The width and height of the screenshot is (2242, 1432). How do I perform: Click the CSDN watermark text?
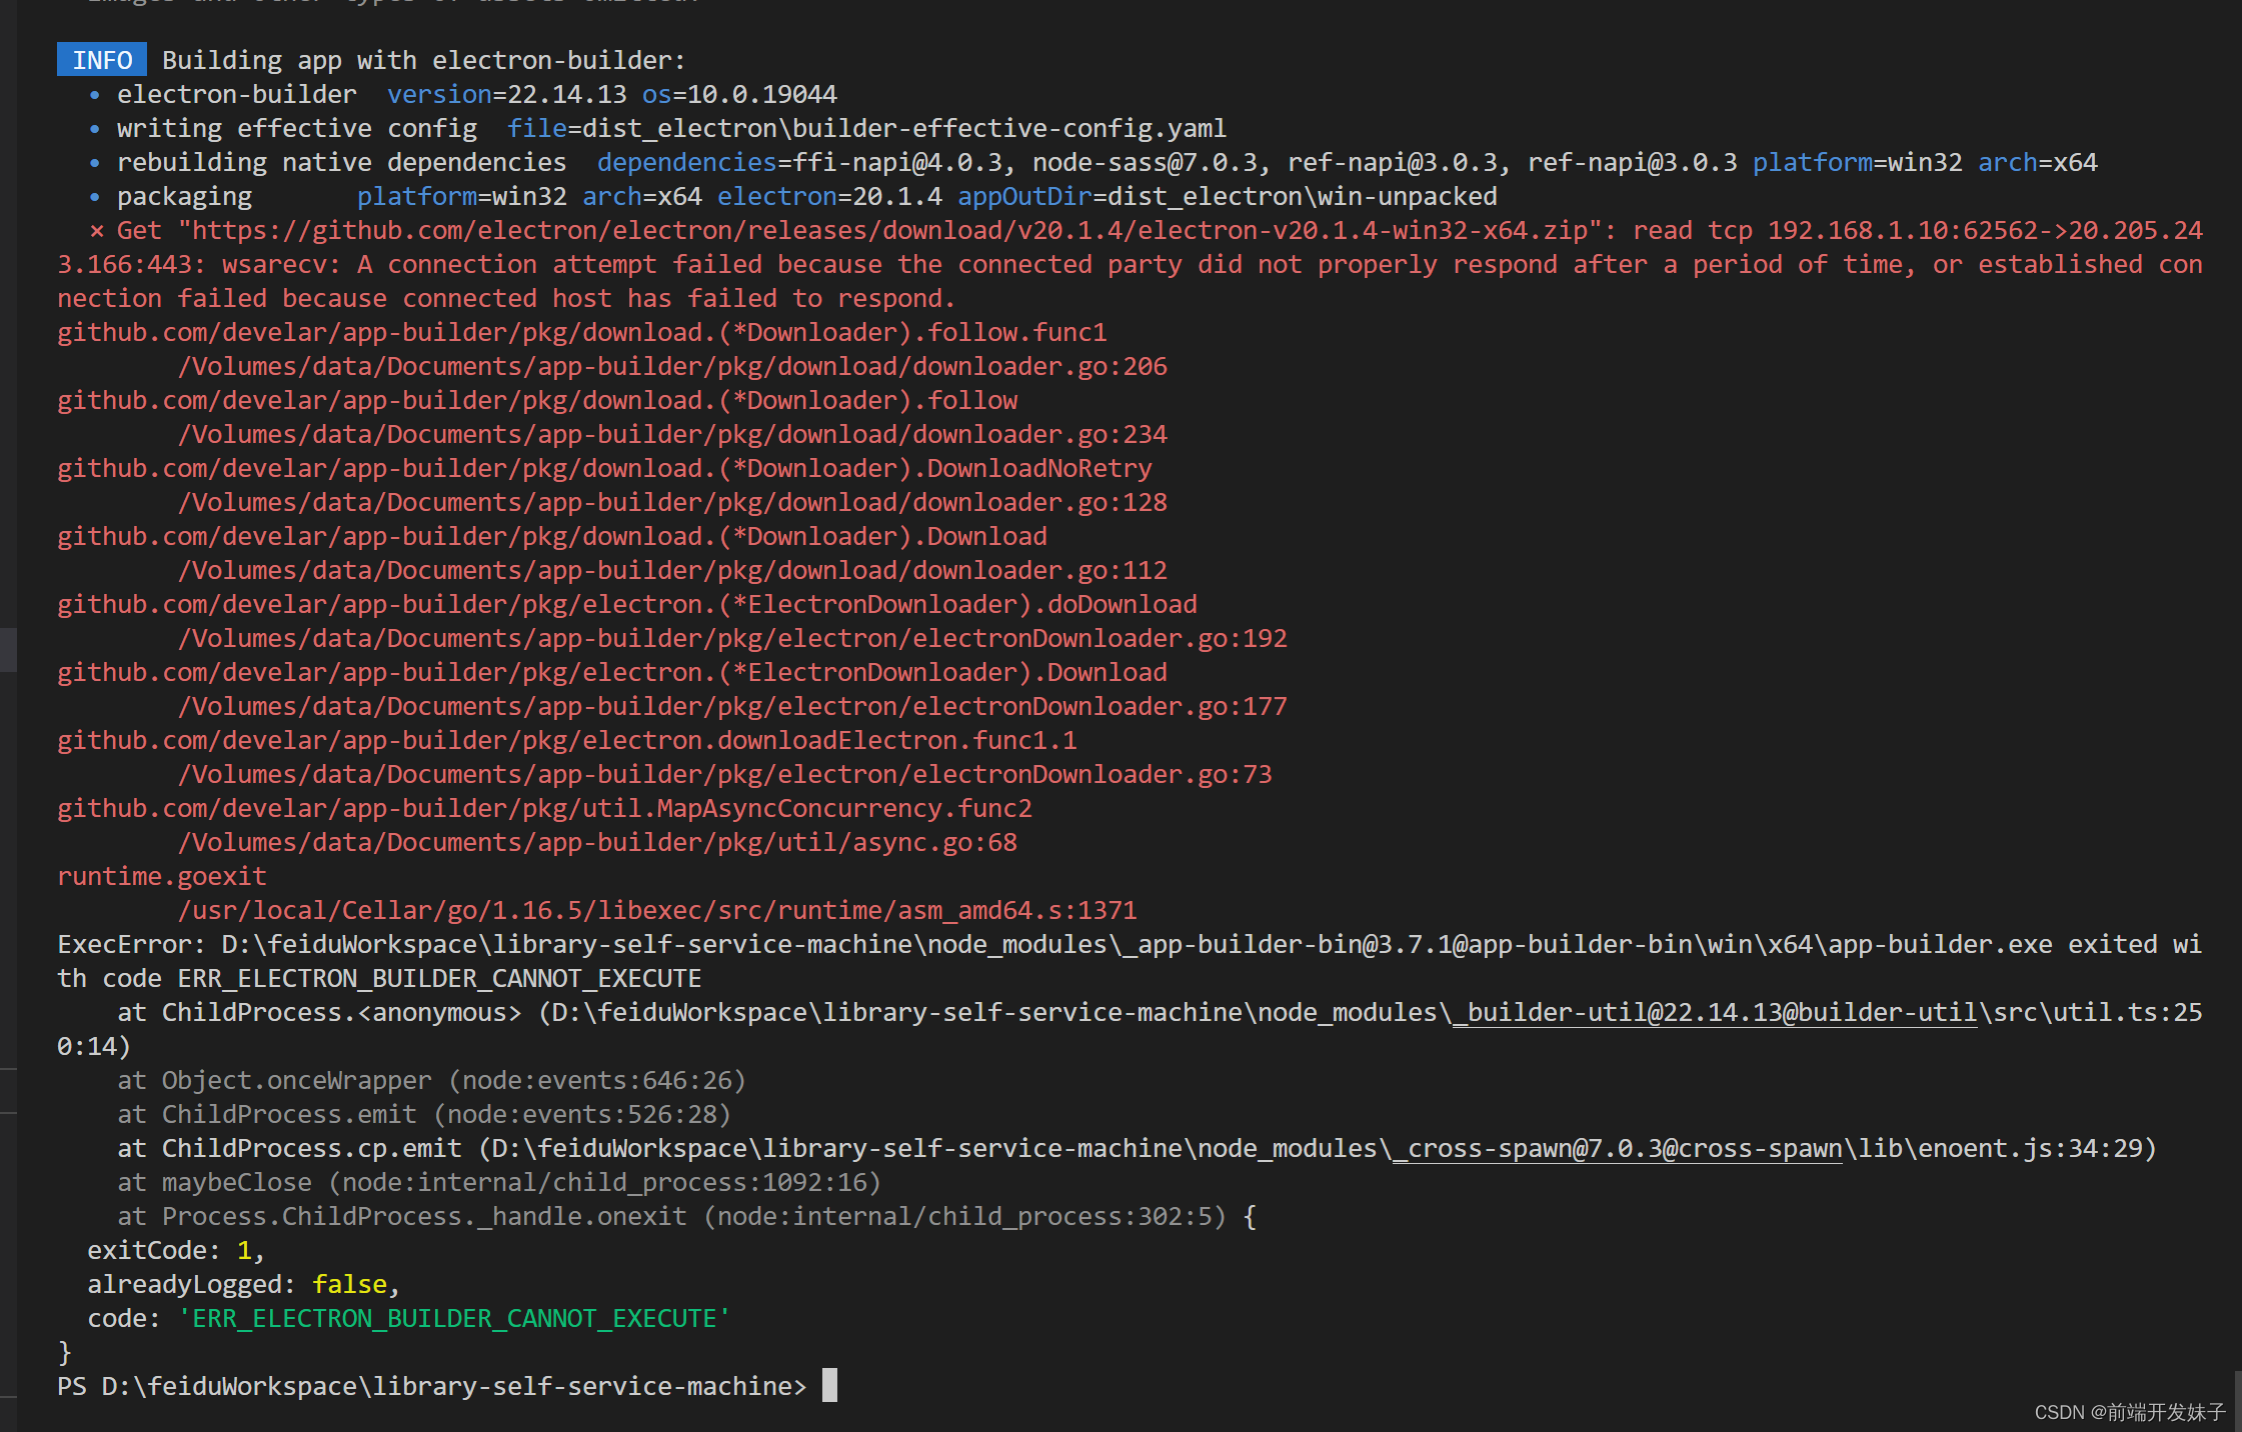pos(2129,1412)
